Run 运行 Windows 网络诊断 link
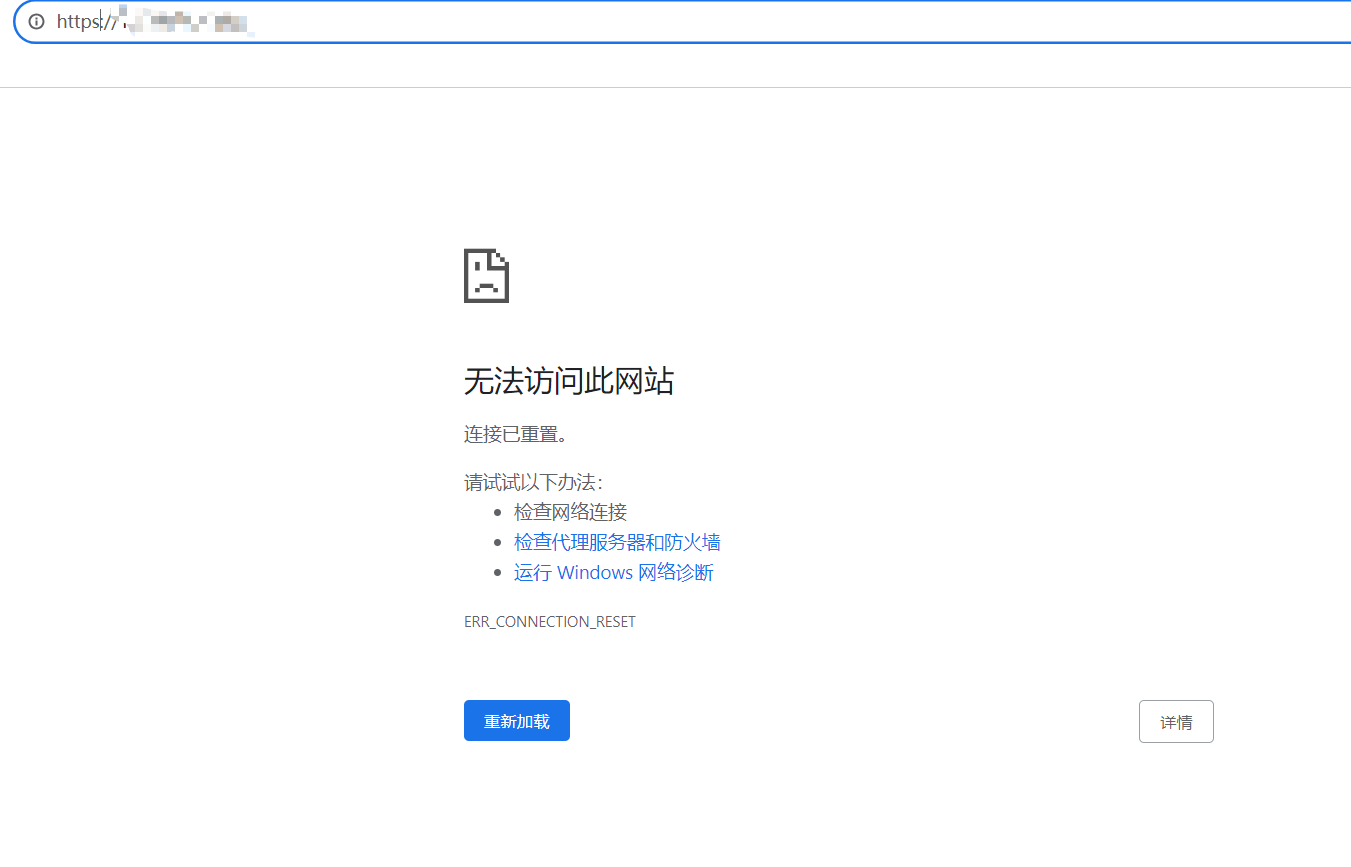The height and width of the screenshot is (867, 1351). [614, 573]
